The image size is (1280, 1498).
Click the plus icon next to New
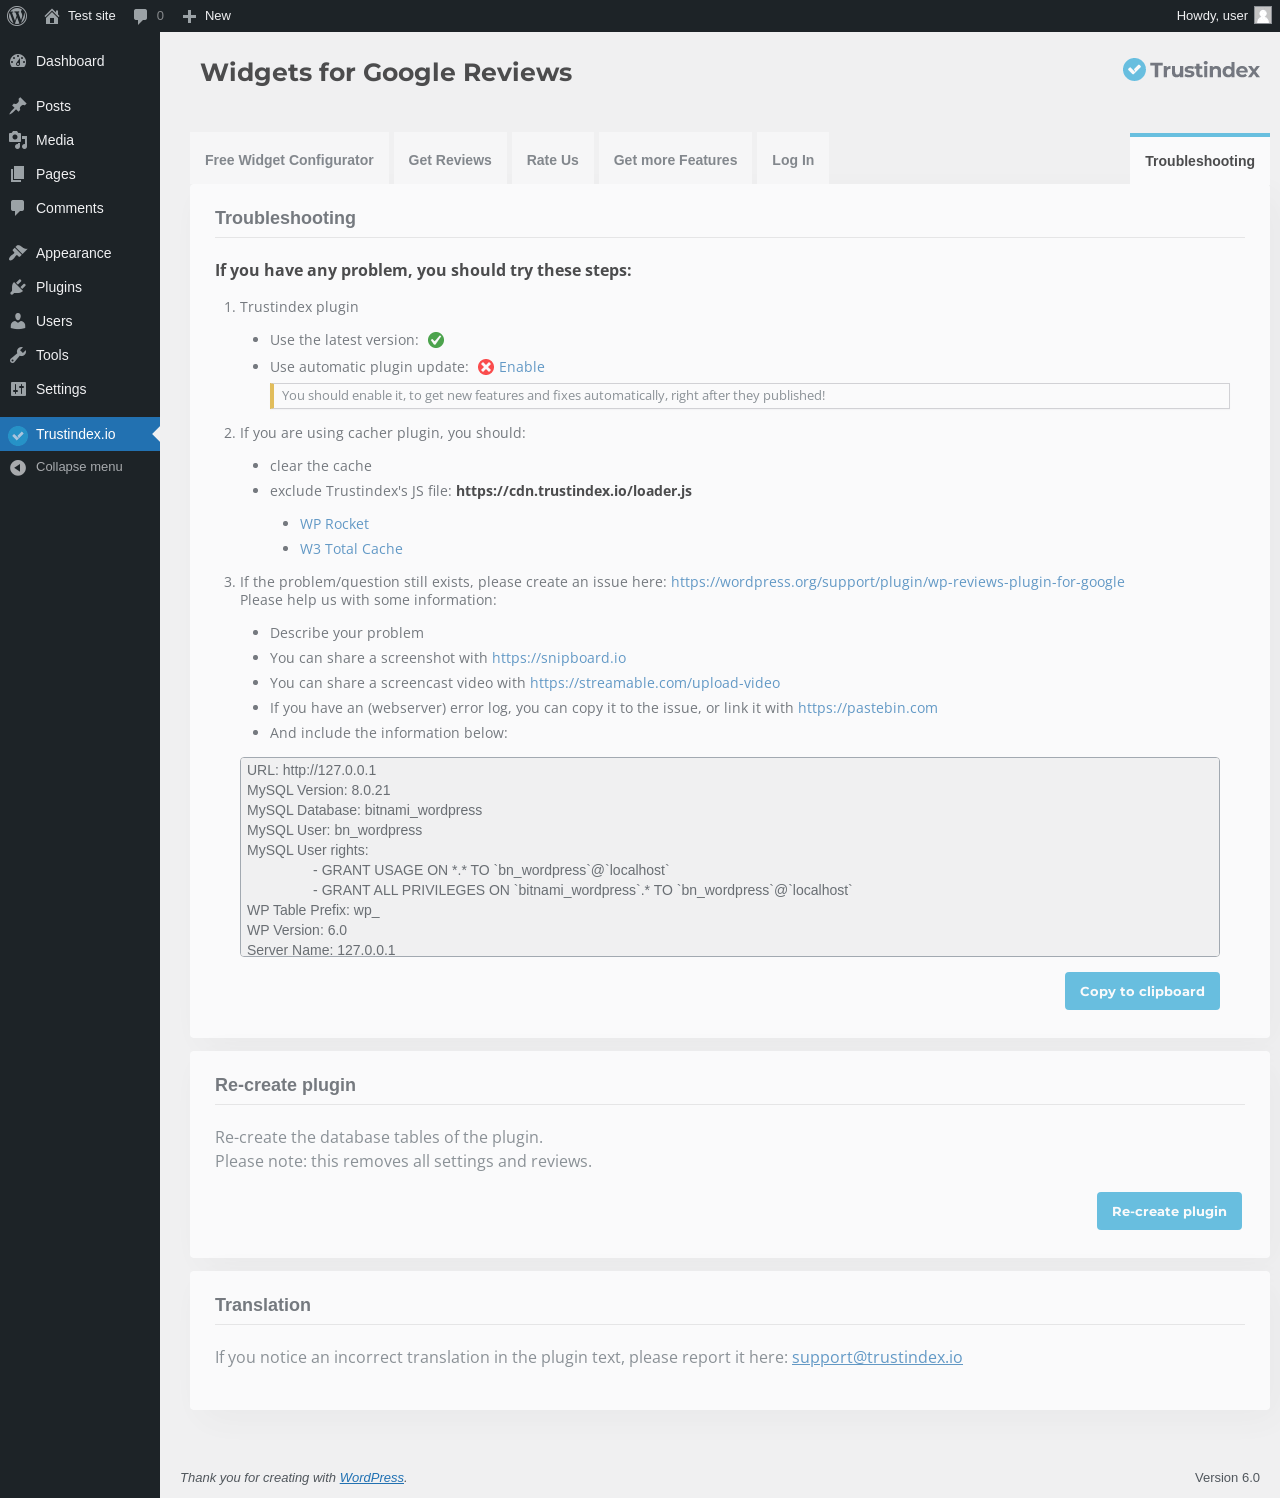189,16
